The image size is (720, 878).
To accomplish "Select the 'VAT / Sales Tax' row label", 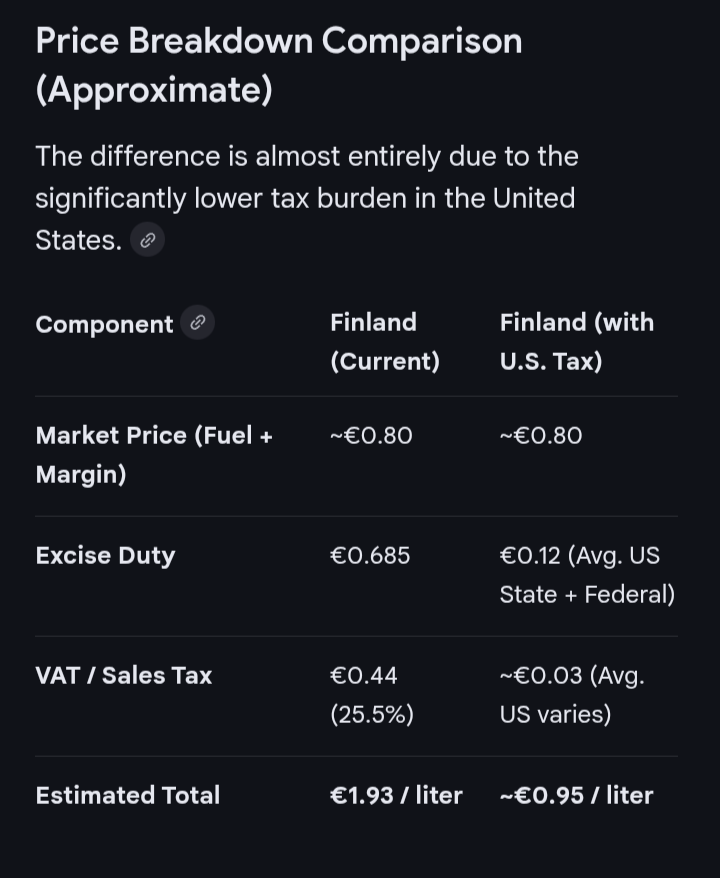I will coord(124,675).
